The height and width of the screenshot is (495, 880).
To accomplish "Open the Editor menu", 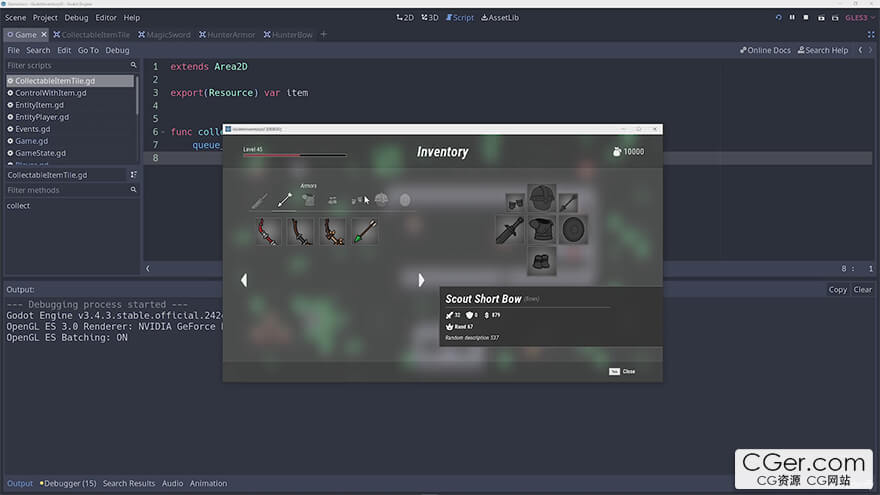I will click(106, 17).
